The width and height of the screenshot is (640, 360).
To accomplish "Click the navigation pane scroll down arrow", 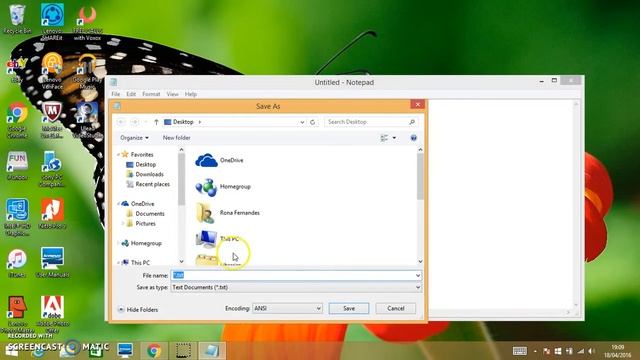I will click(182, 262).
